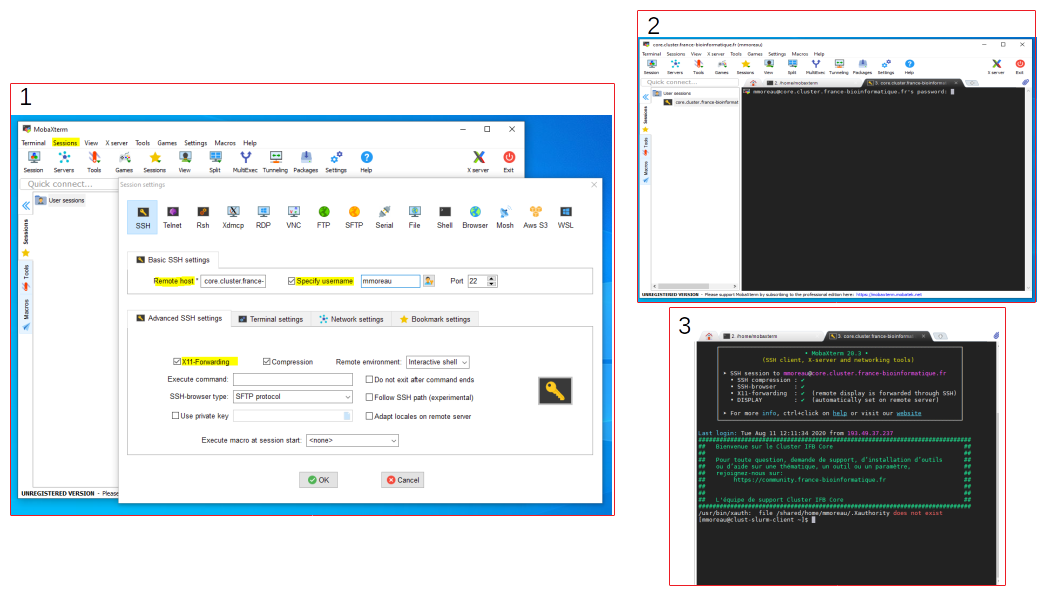Screen dimensions: 1058x595
Task: Select the Aws S3 session icon
Action: point(535,217)
